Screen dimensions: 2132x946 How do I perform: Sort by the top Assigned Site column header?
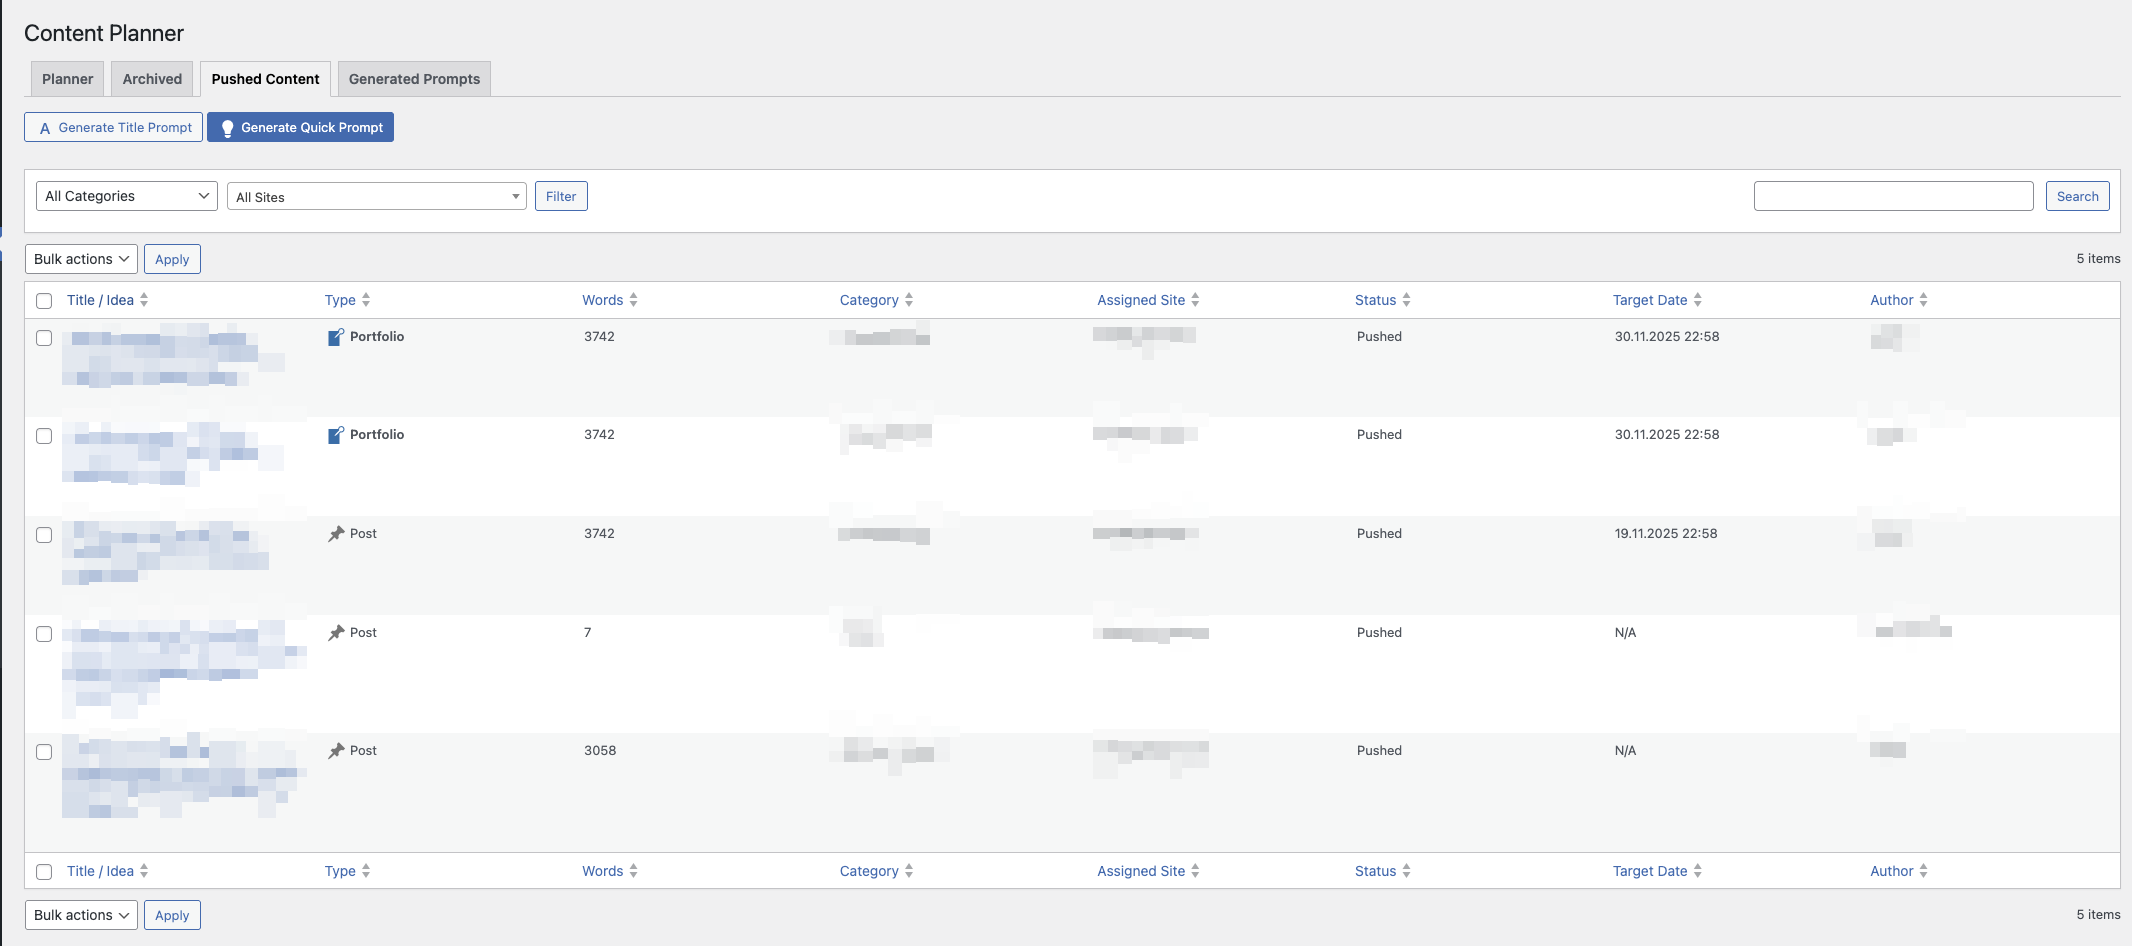[x=1141, y=300]
